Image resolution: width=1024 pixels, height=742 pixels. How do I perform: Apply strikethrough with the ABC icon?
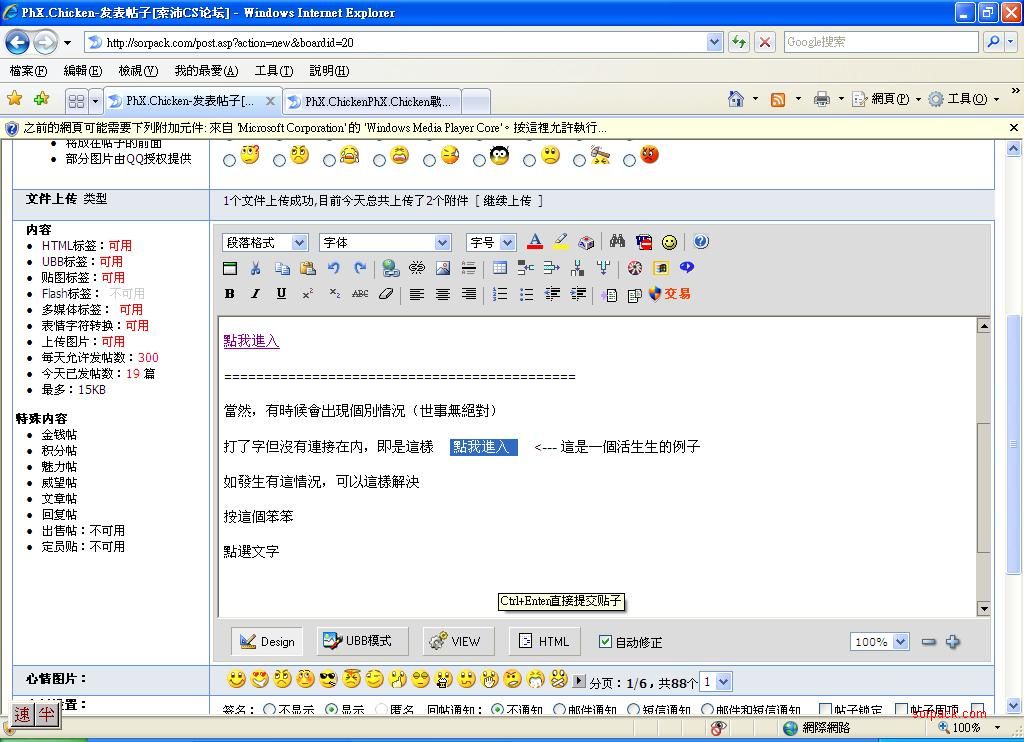[x=360, y=294]
